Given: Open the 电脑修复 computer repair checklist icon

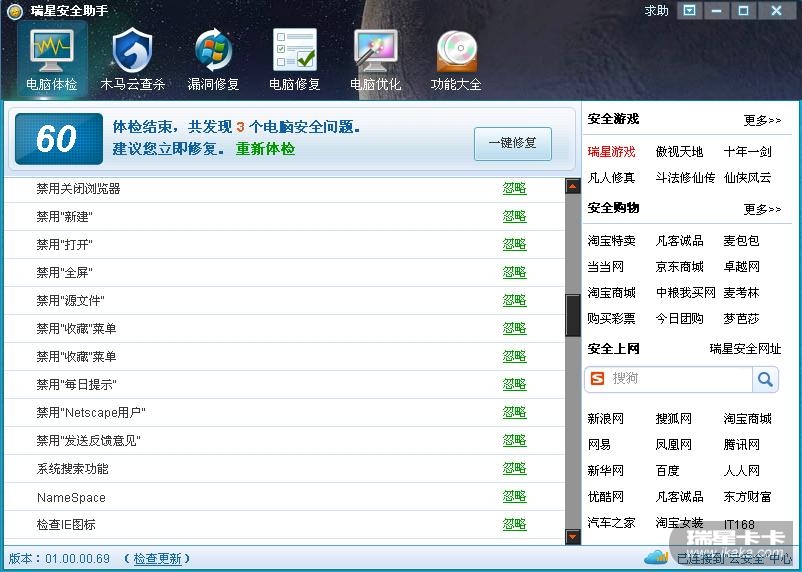Looking at the screenshot, I should coord(295,50).
